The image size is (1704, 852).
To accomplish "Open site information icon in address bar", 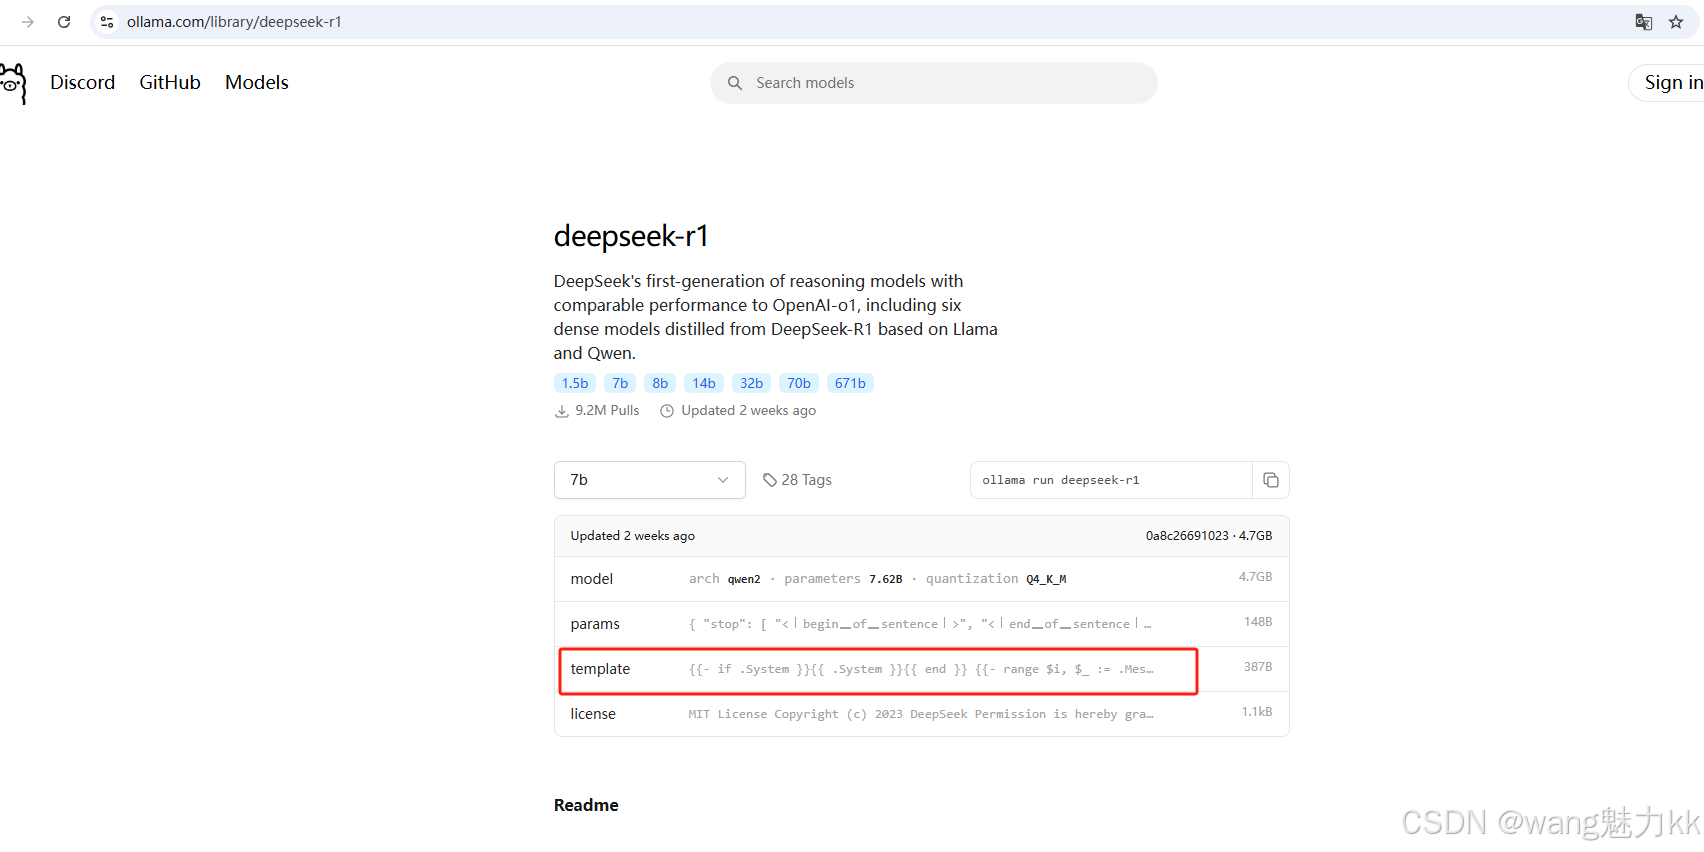I will click(107, 22).
